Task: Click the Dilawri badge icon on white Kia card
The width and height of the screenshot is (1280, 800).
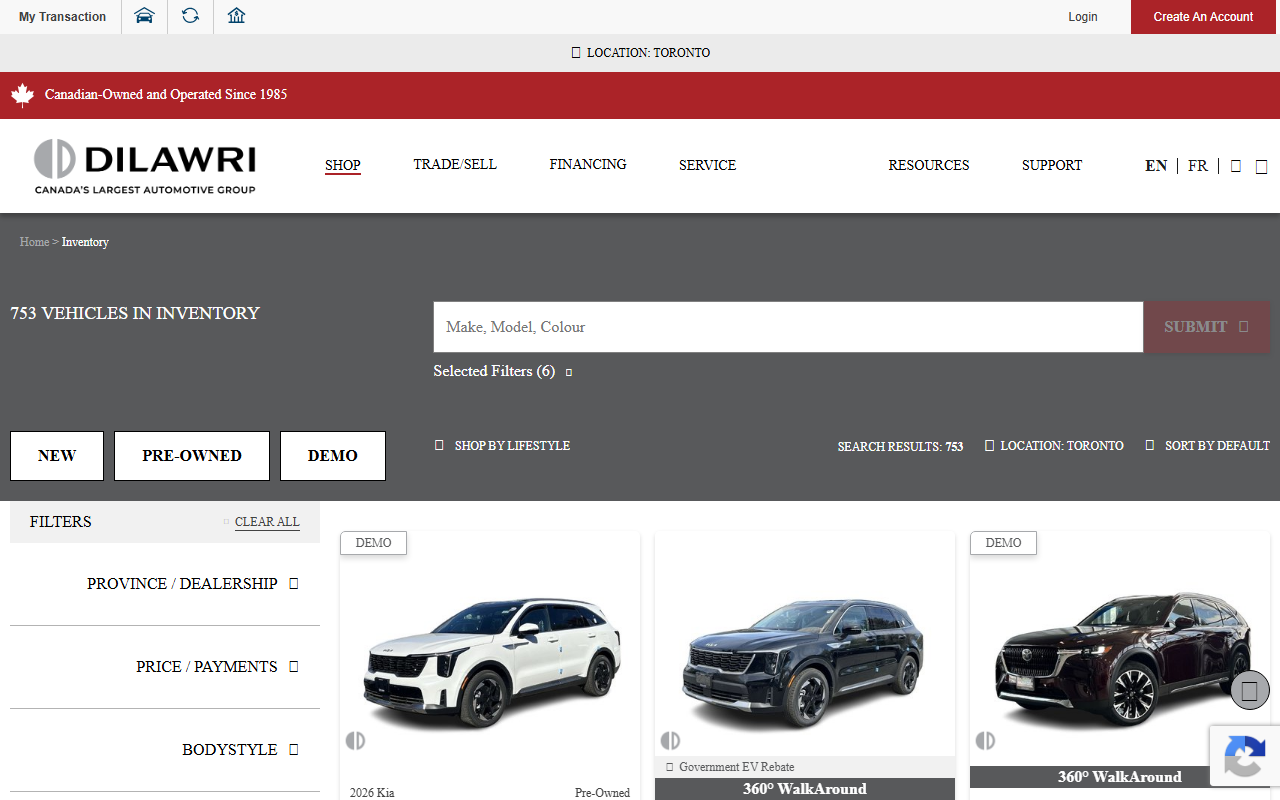Action: [355, 740]
